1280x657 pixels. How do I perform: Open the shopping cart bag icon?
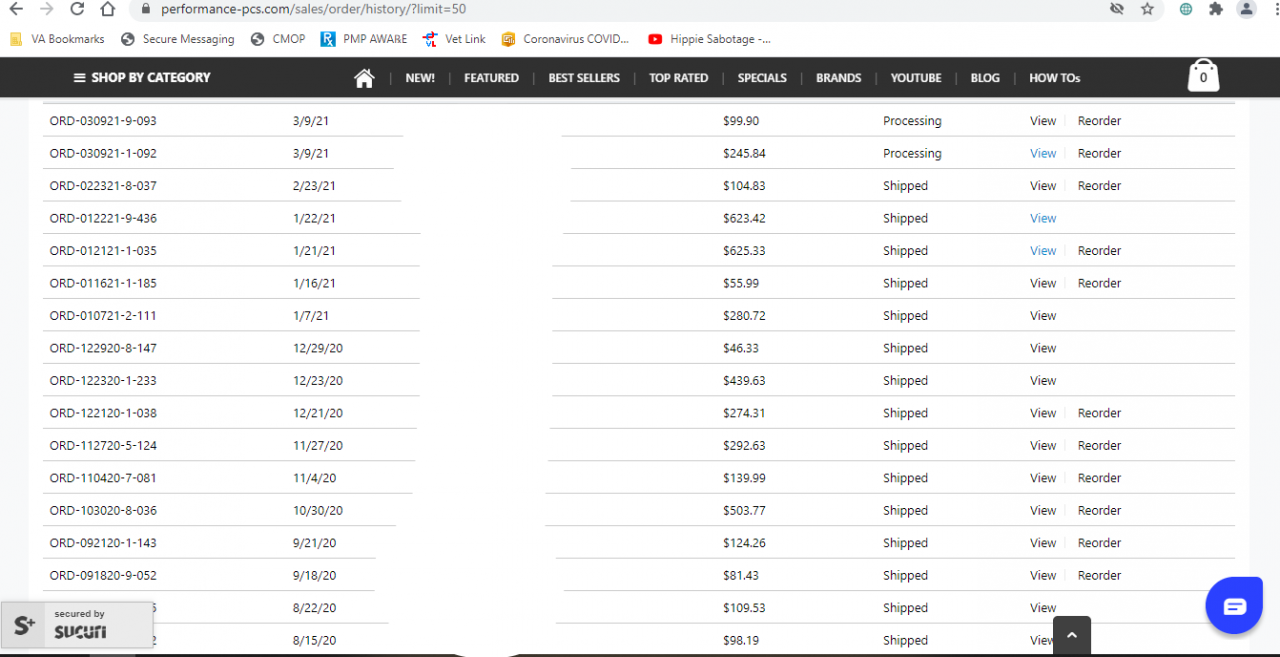[1203, 77]
